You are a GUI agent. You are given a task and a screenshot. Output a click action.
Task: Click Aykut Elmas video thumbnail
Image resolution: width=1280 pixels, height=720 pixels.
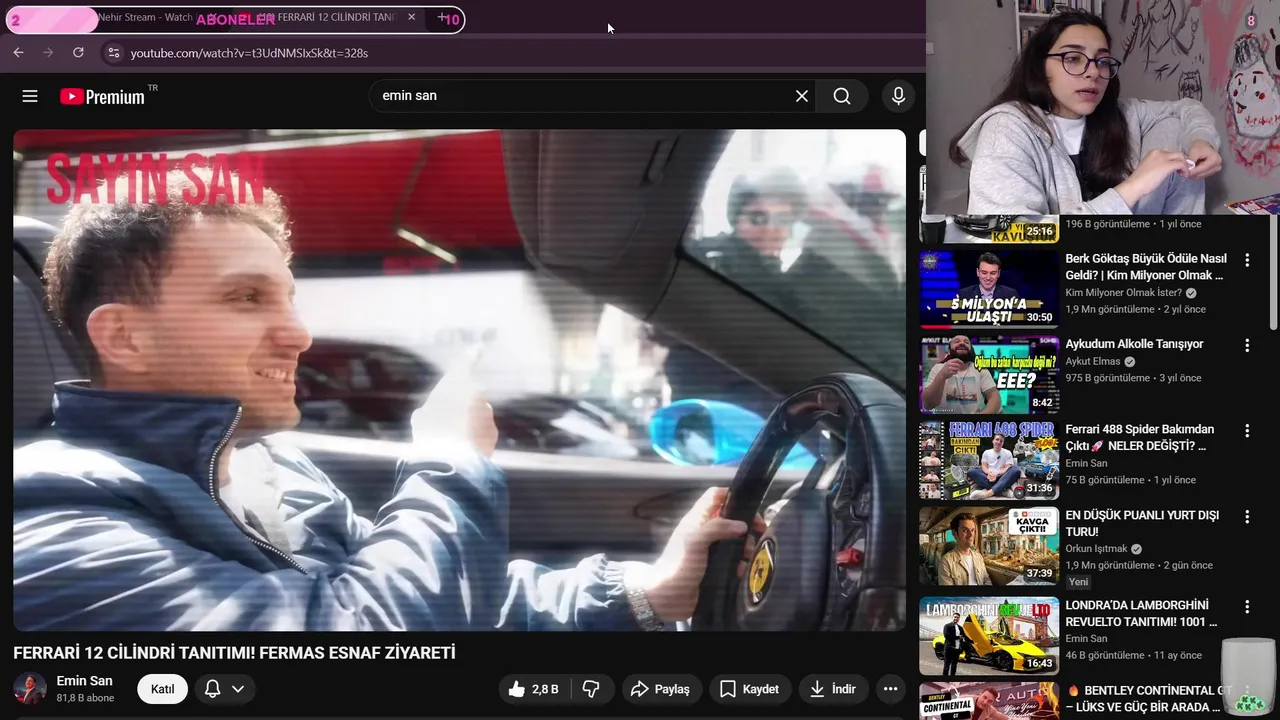(989, 375)
